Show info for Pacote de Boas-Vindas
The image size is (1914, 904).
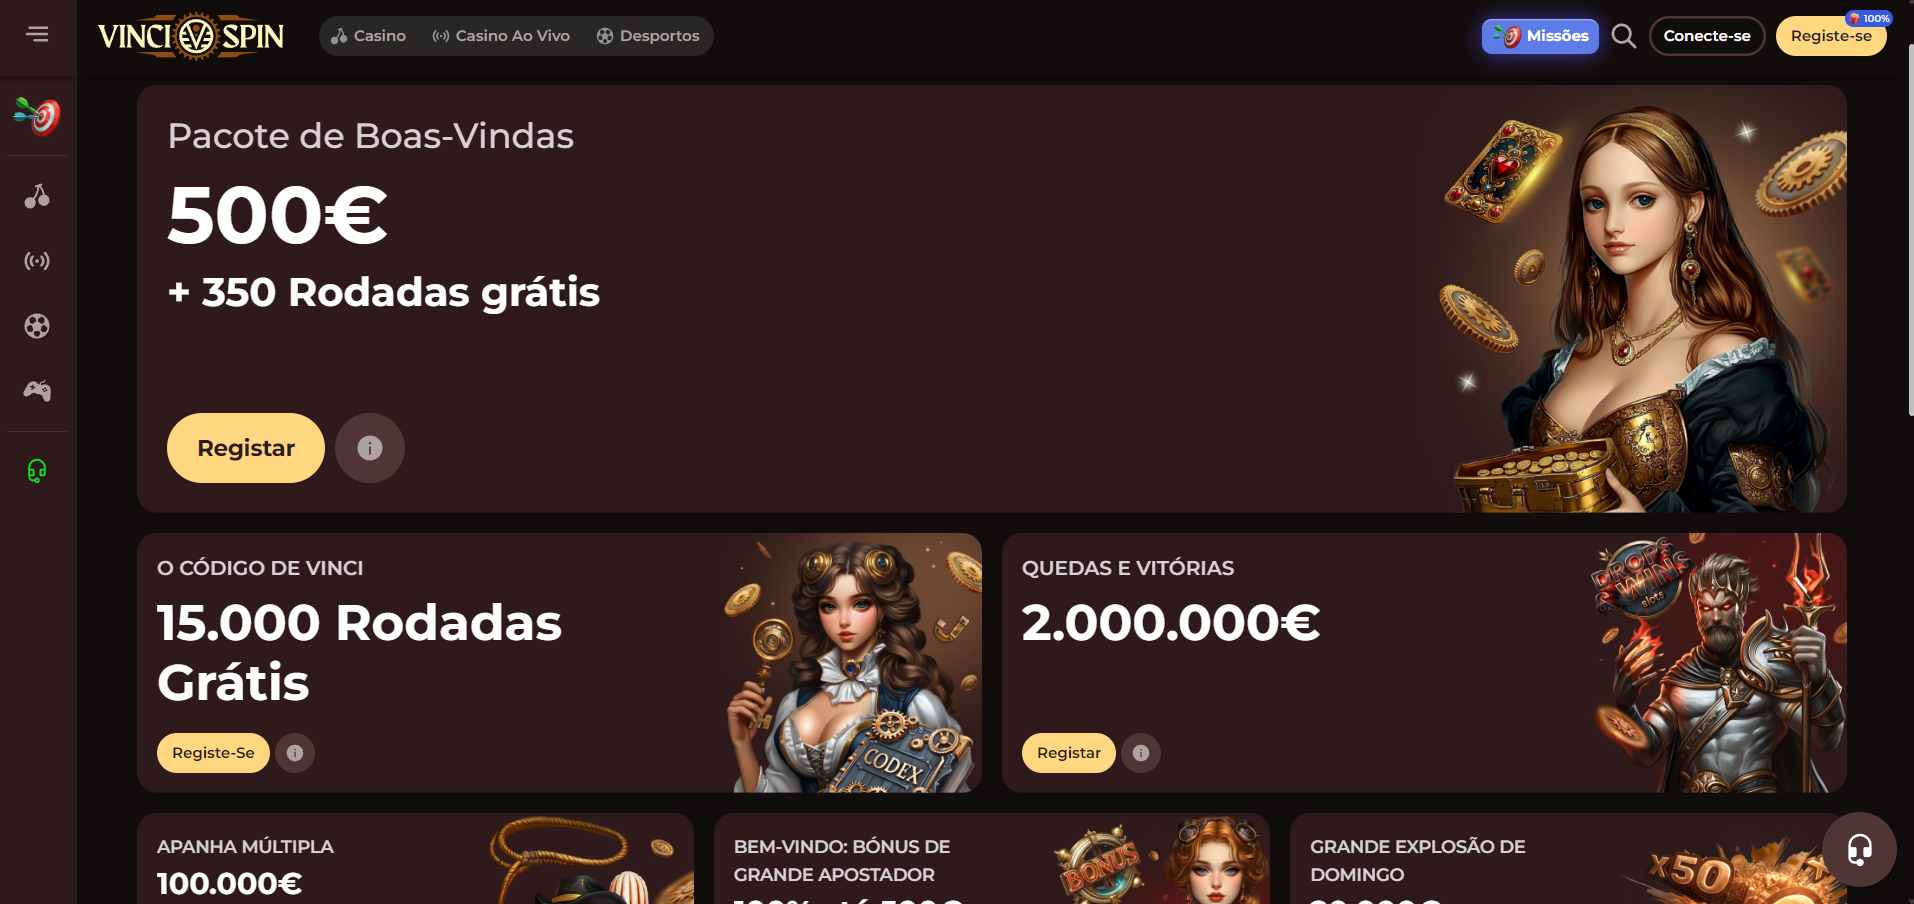click(x=370, y=448)
